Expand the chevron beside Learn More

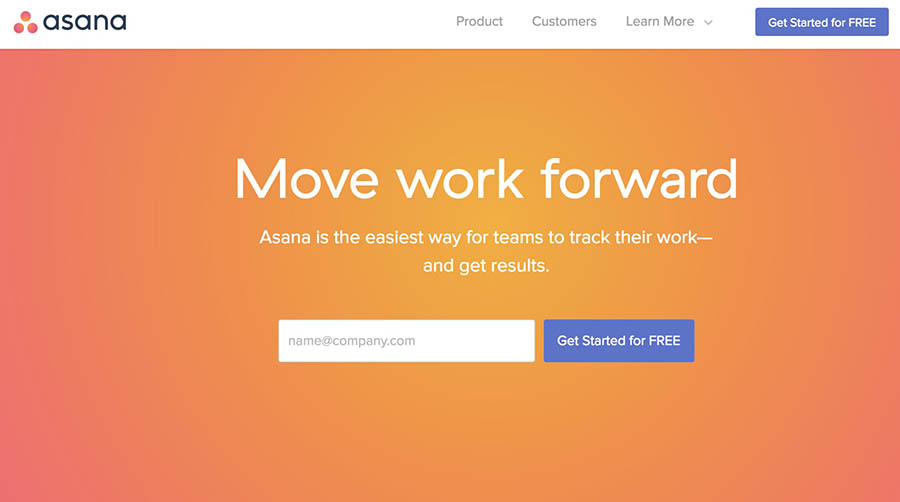(708, 23)
